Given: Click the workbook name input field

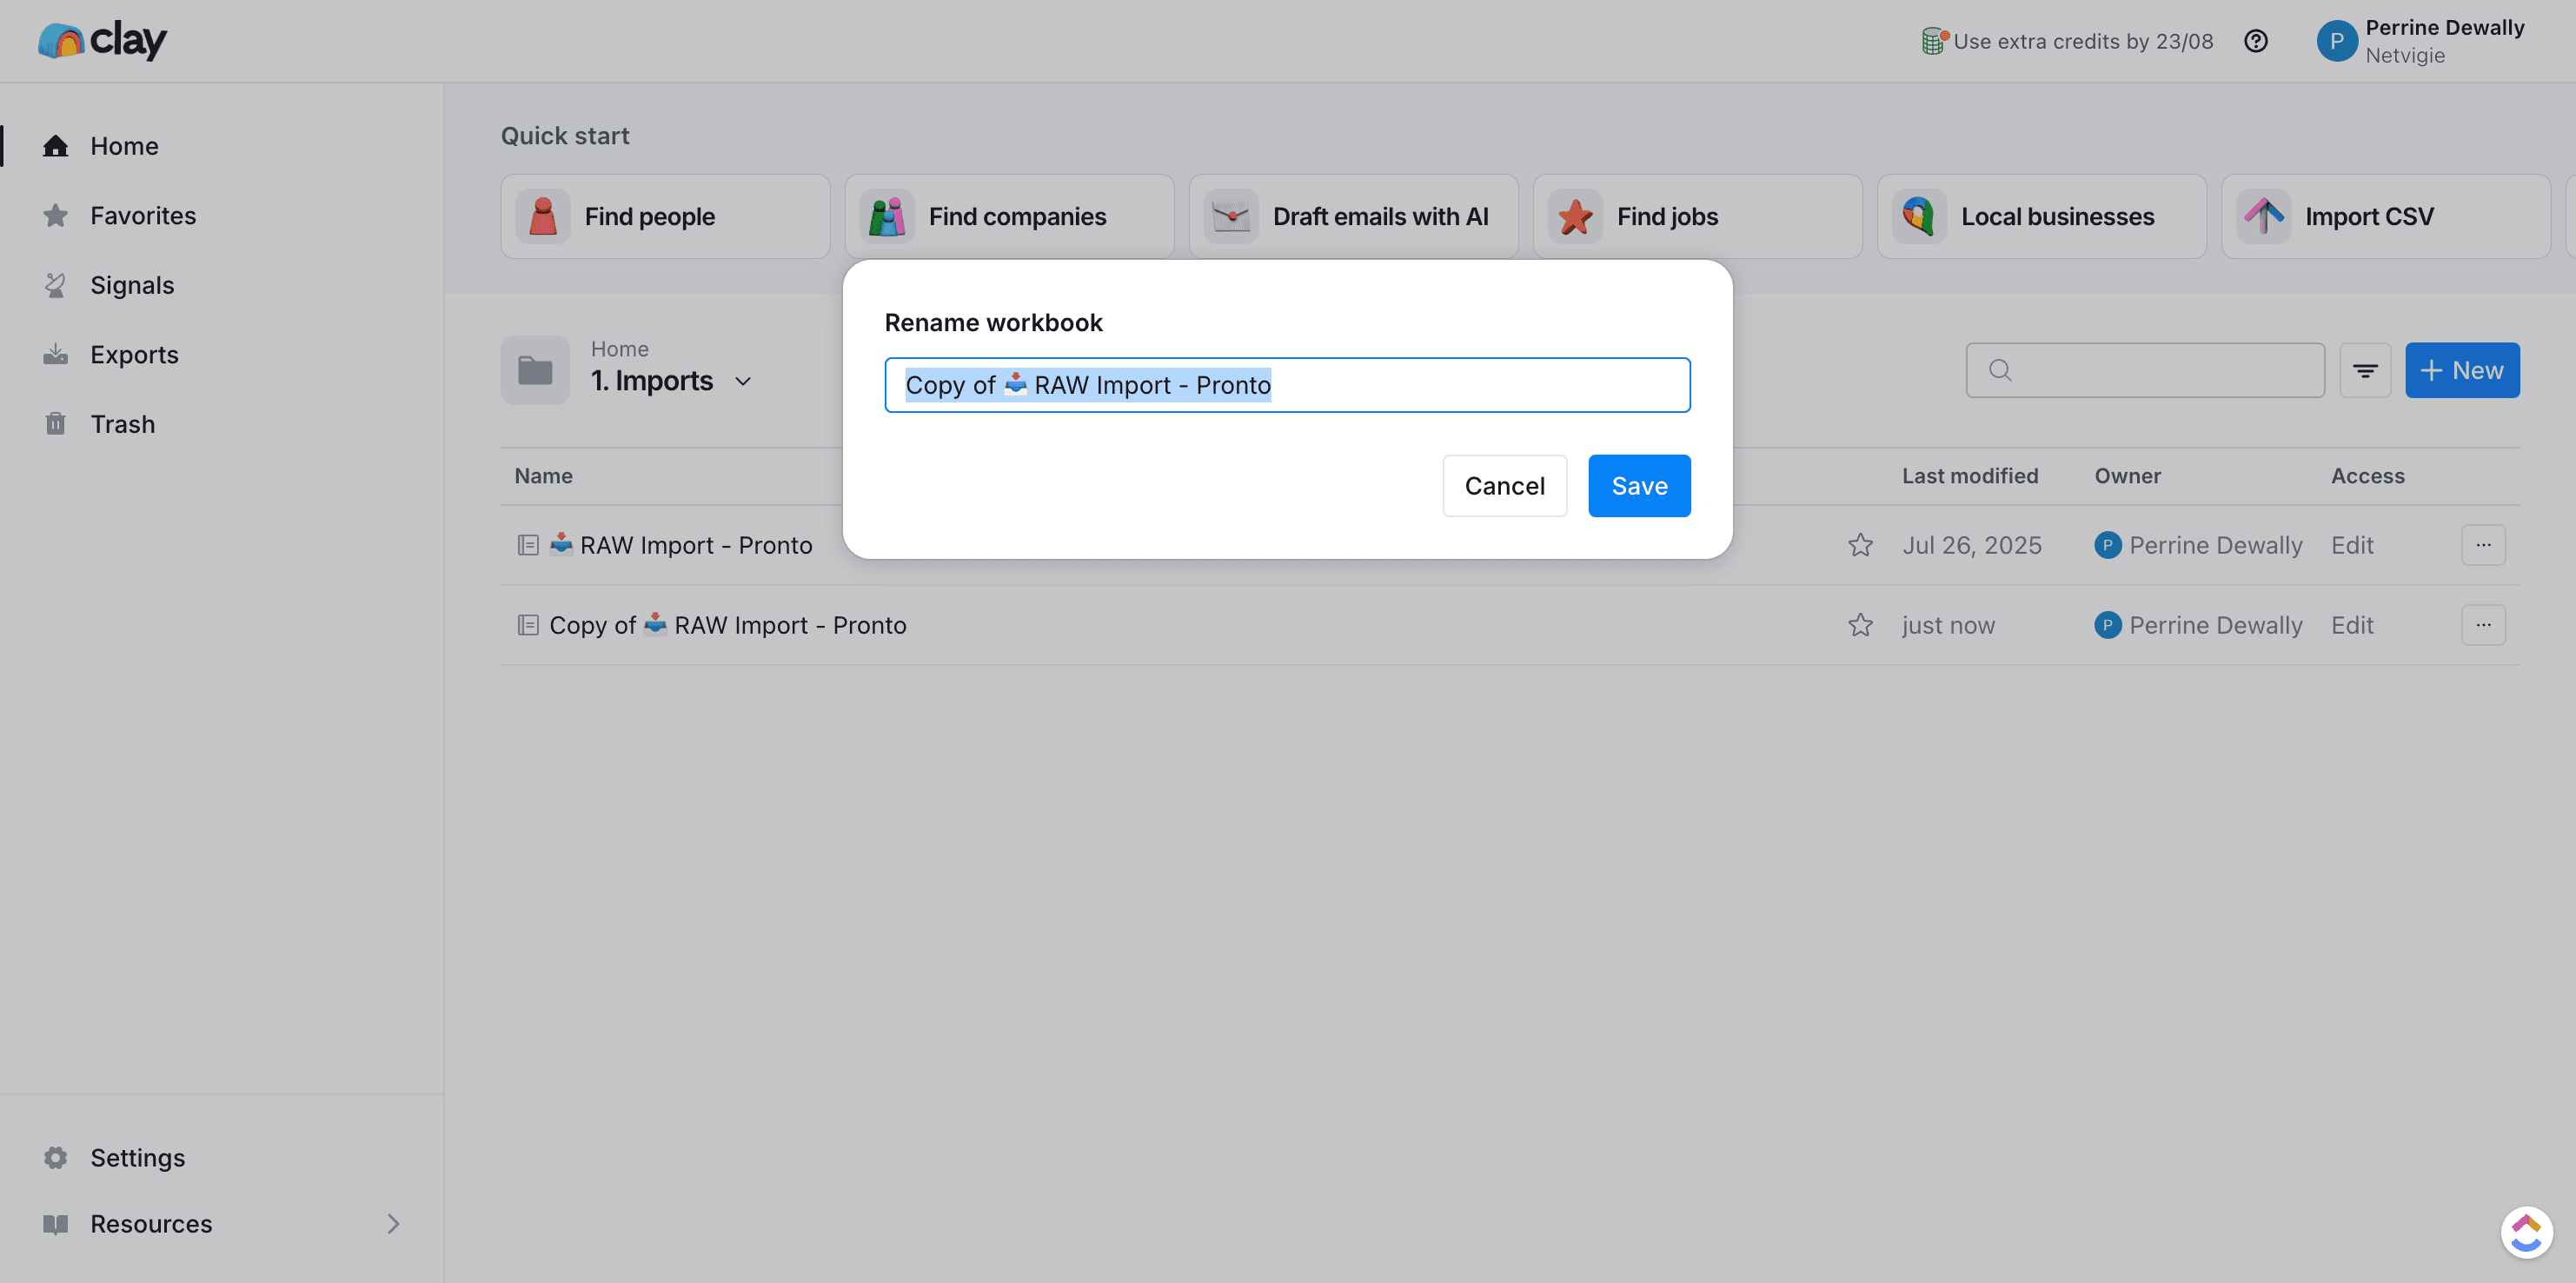Looking at the screenshot, I should 1286,385.
